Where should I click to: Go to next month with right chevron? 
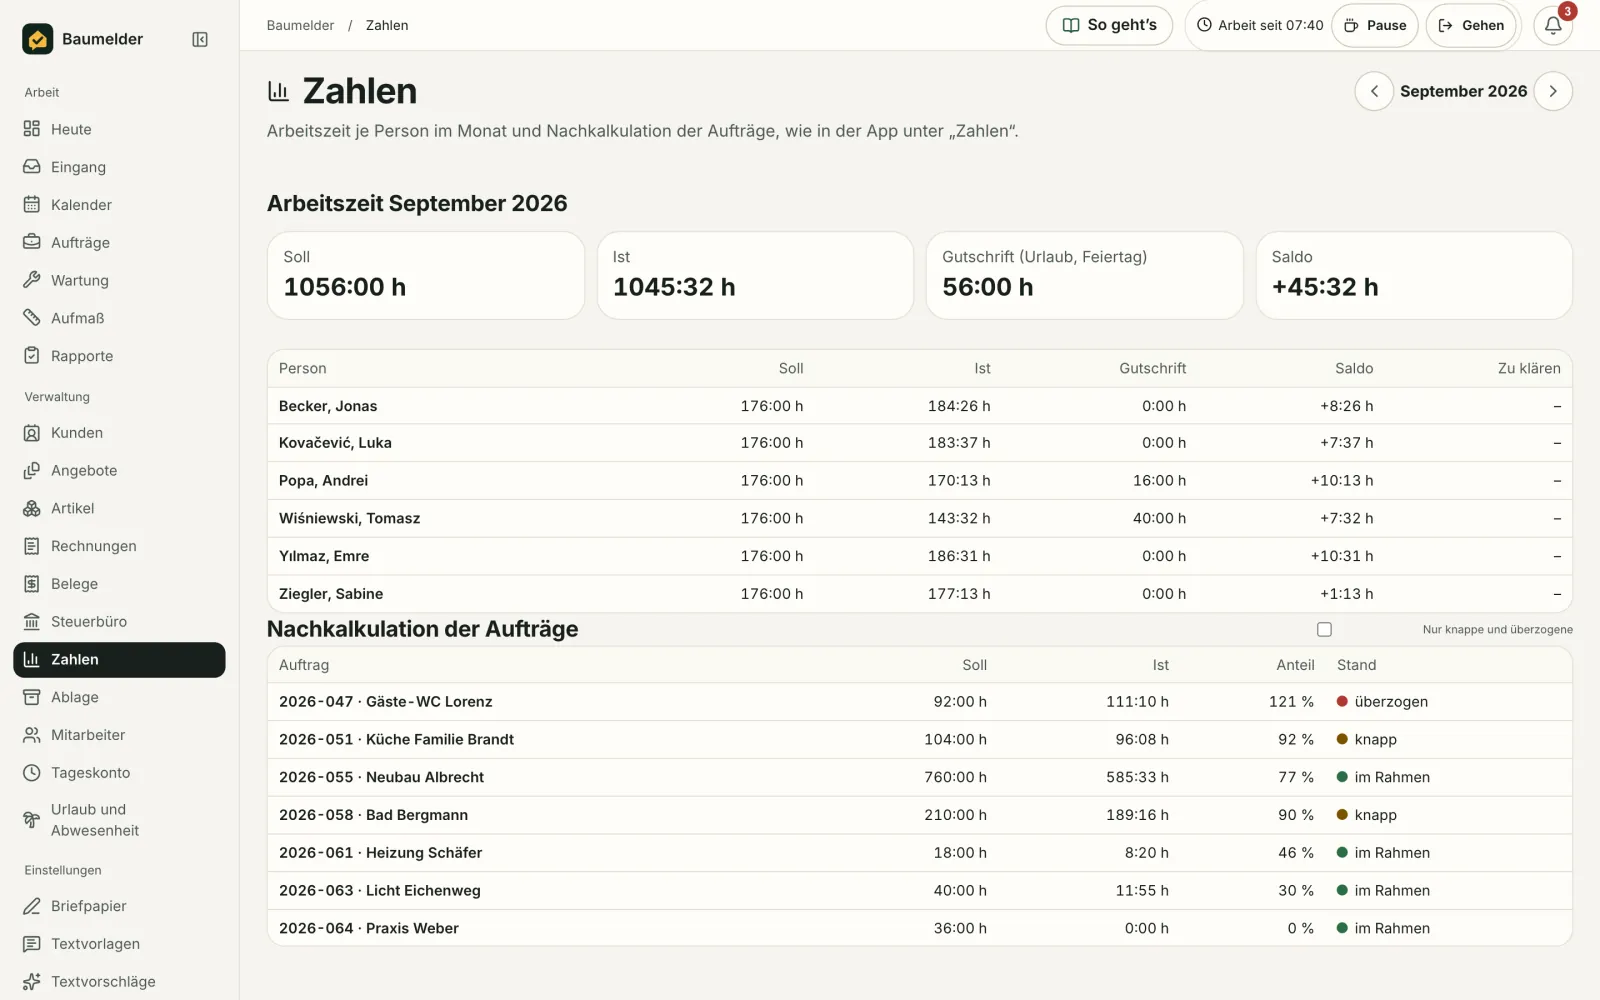1553,91
